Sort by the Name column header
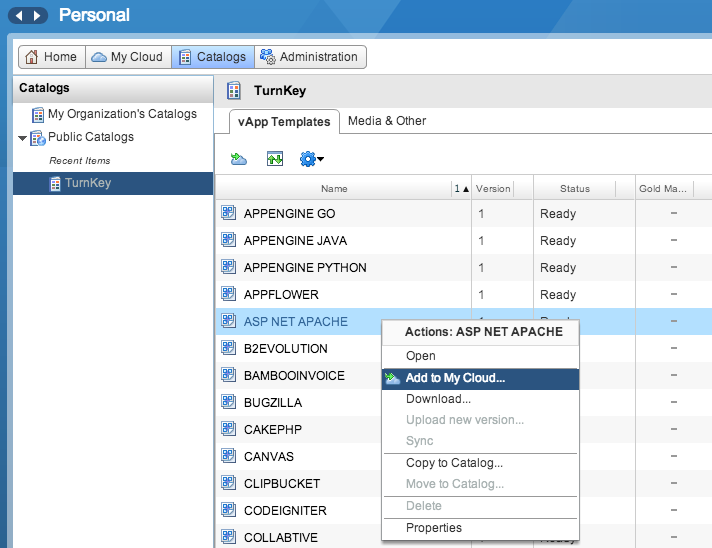This screenshot has width=712, height=548. pyautogui.click(x=334, y=188)
